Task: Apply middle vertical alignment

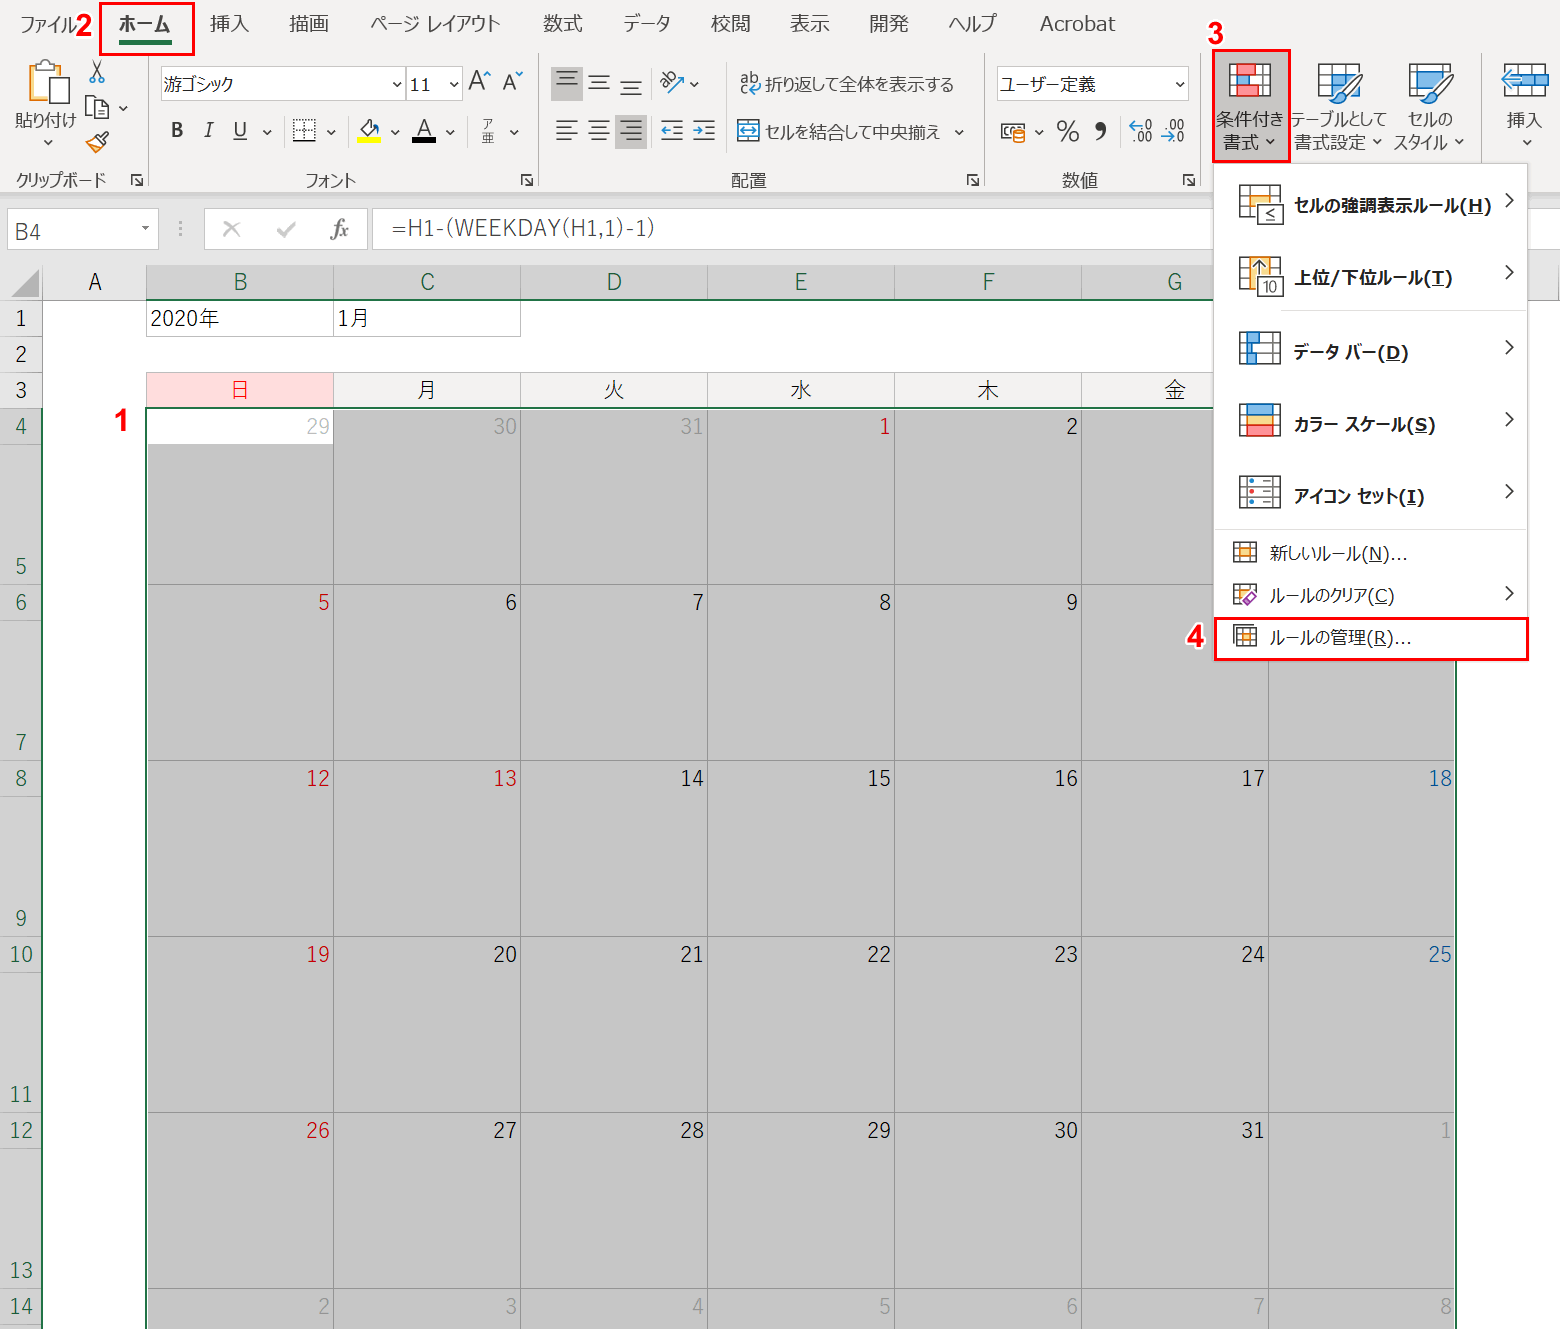Action: tap(599, 83)
